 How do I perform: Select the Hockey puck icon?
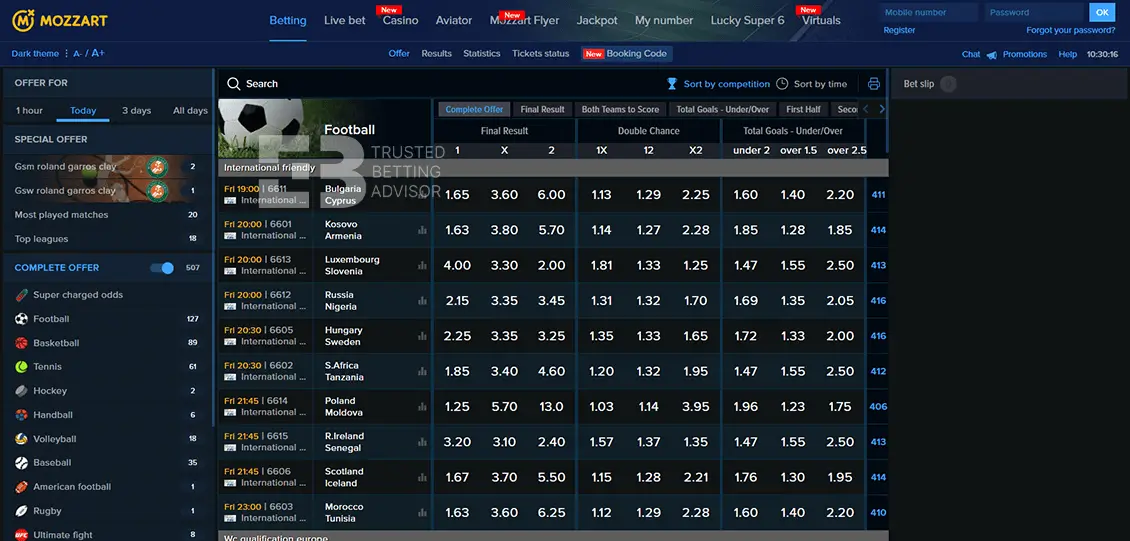point(21,390)
